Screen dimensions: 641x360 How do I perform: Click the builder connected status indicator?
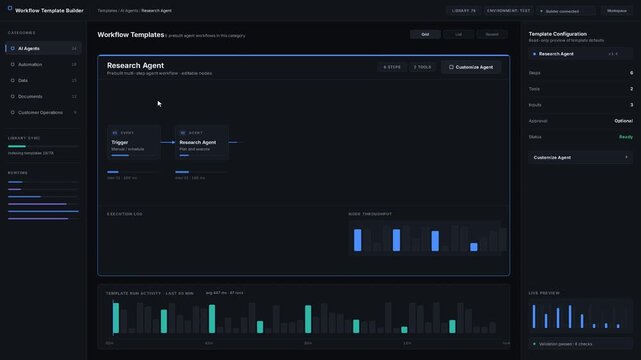(x=566, y=11)
